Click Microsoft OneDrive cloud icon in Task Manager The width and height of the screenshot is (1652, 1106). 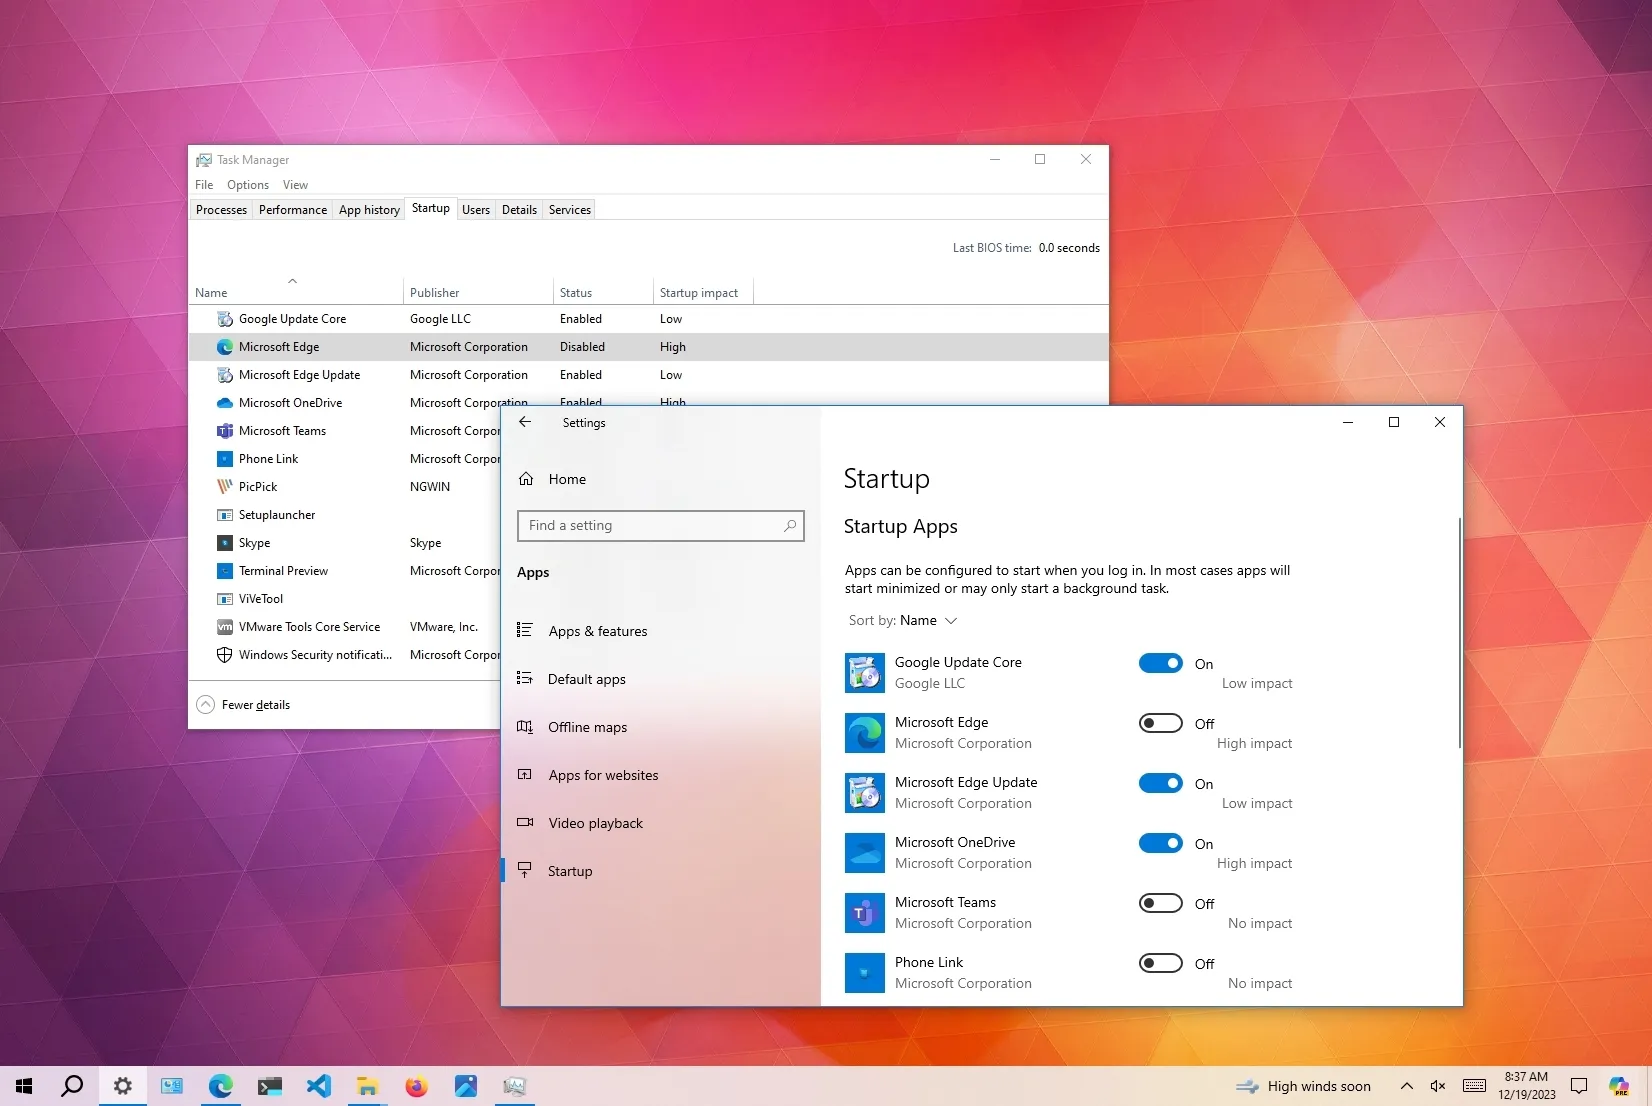pyautogui.click(x=225, y=403)
